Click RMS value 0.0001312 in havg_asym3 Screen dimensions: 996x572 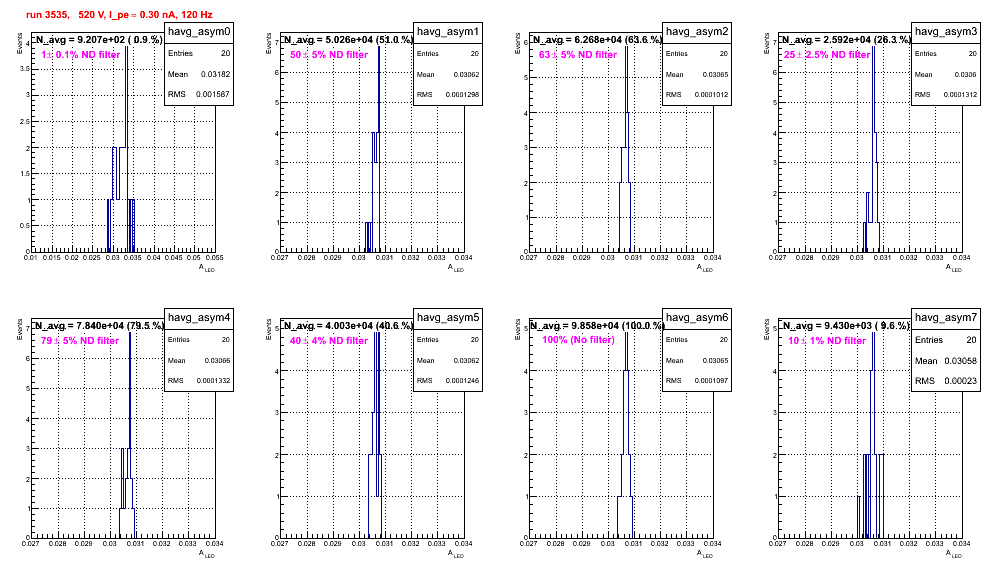960,95
